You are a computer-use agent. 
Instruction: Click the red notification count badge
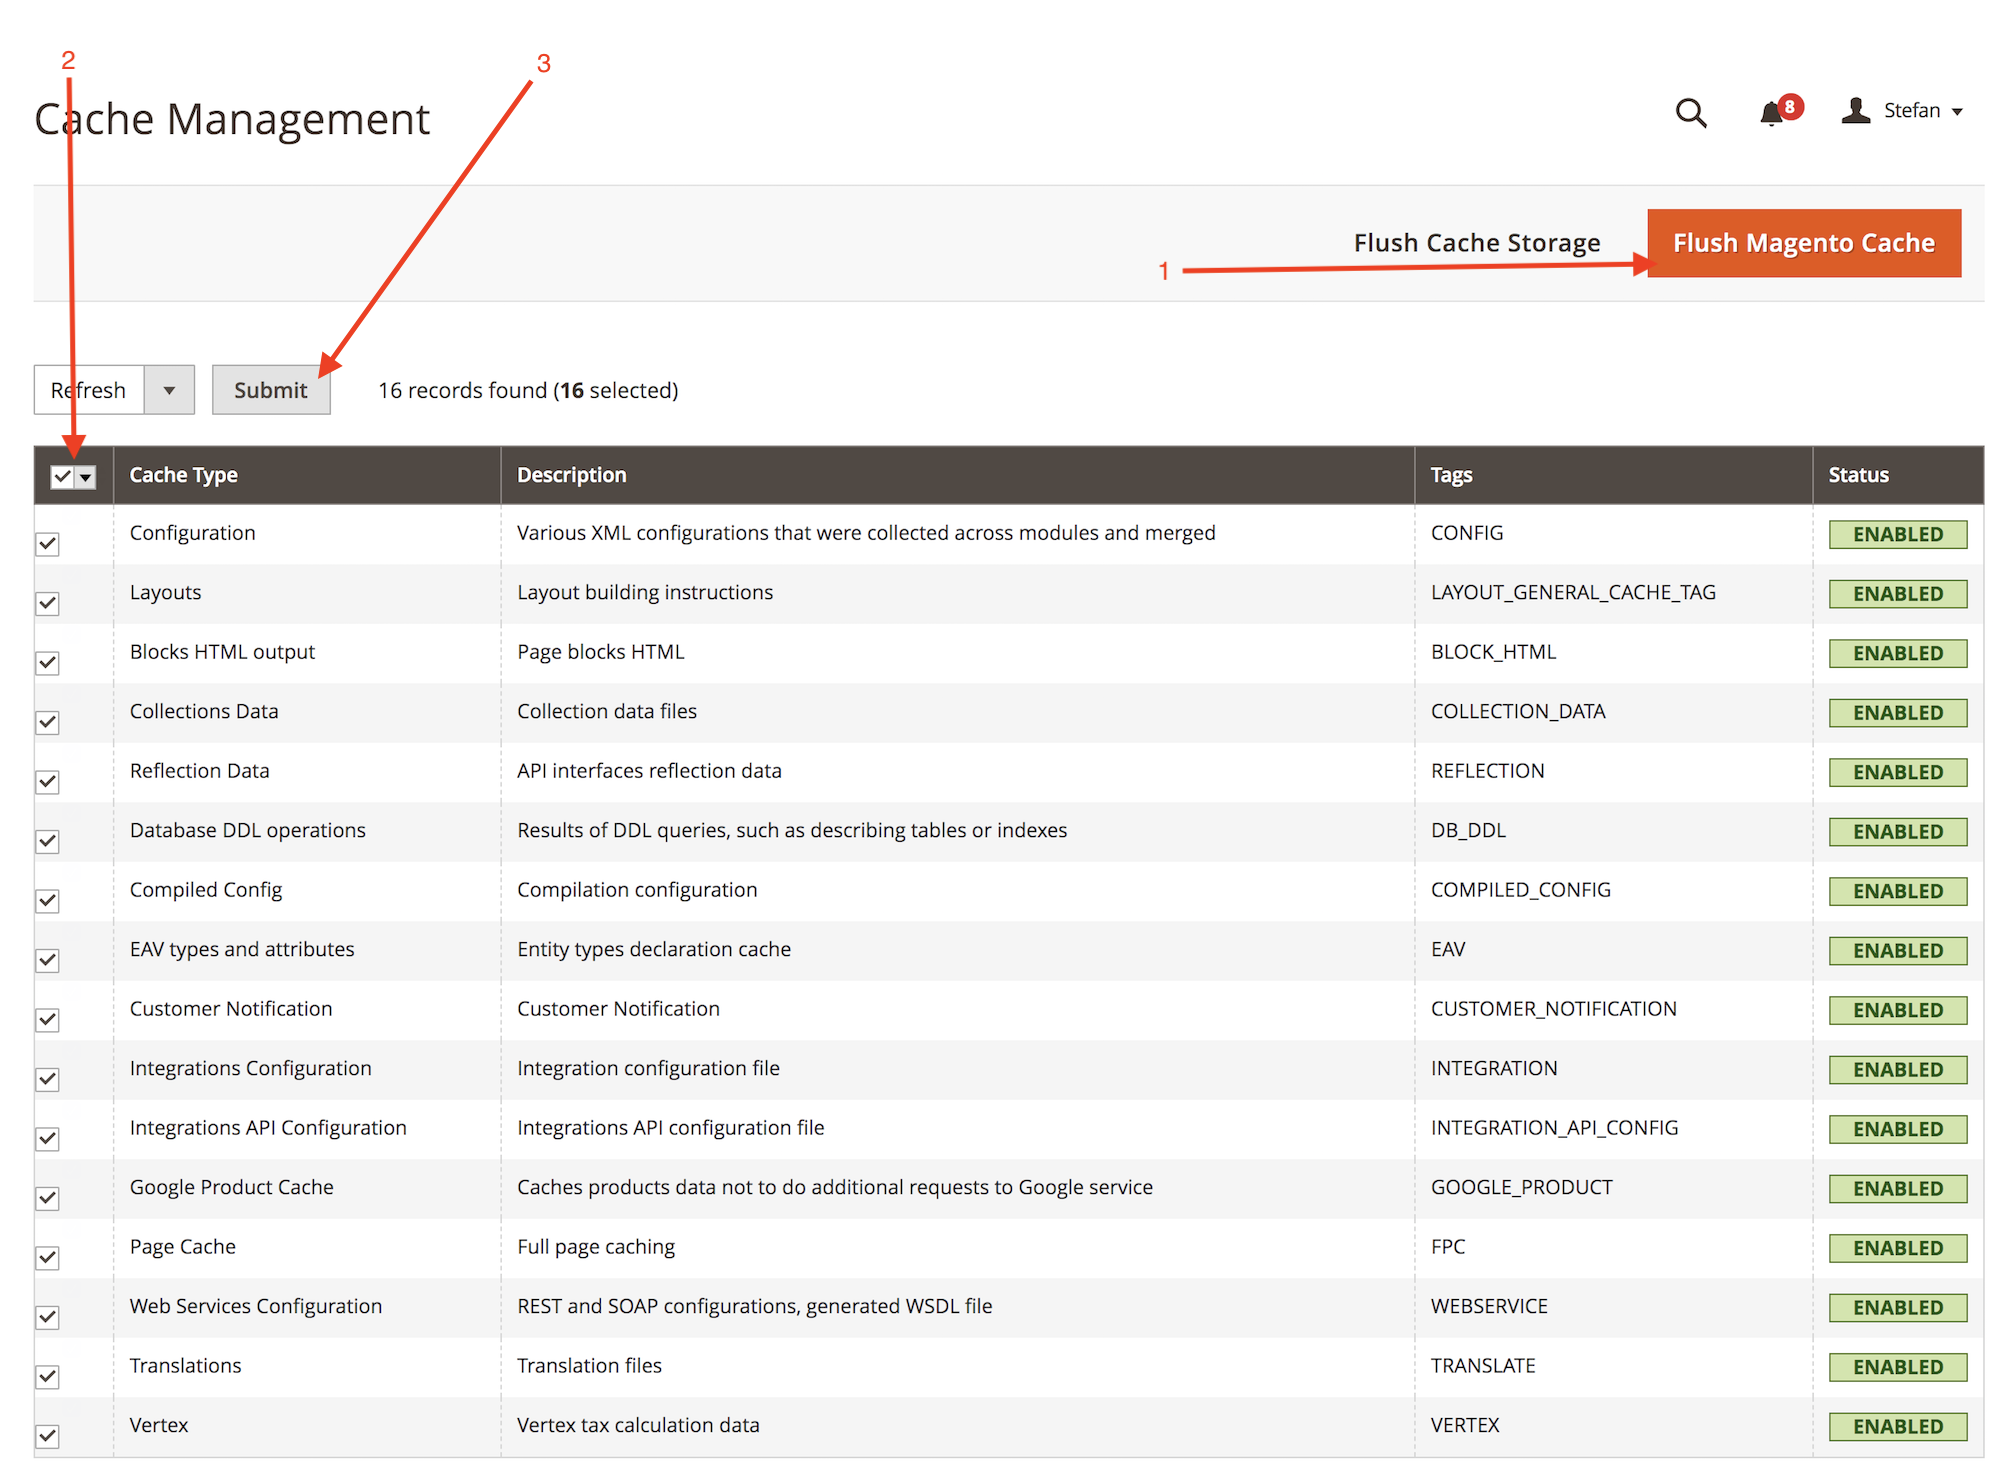click(x=1790, y=106)
